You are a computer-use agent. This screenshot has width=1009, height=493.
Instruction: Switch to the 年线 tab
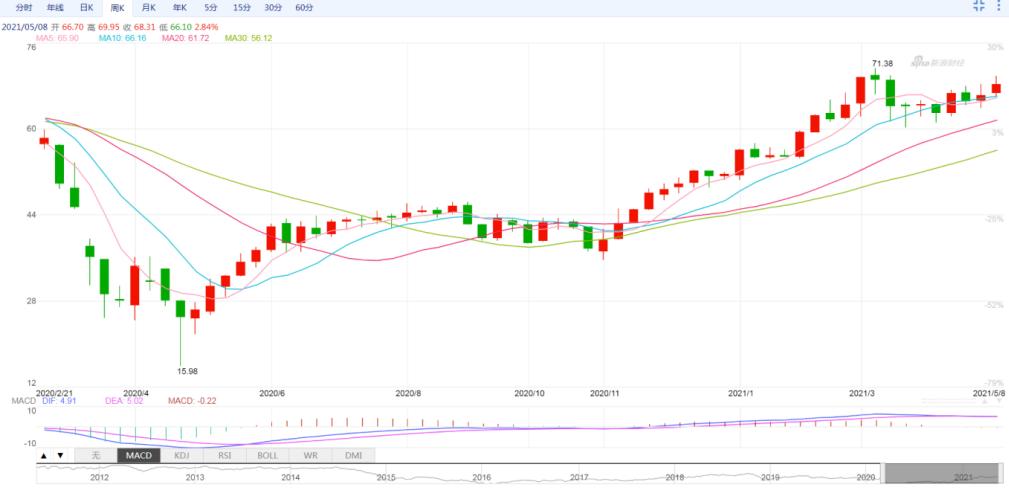(x=55, y=8)
